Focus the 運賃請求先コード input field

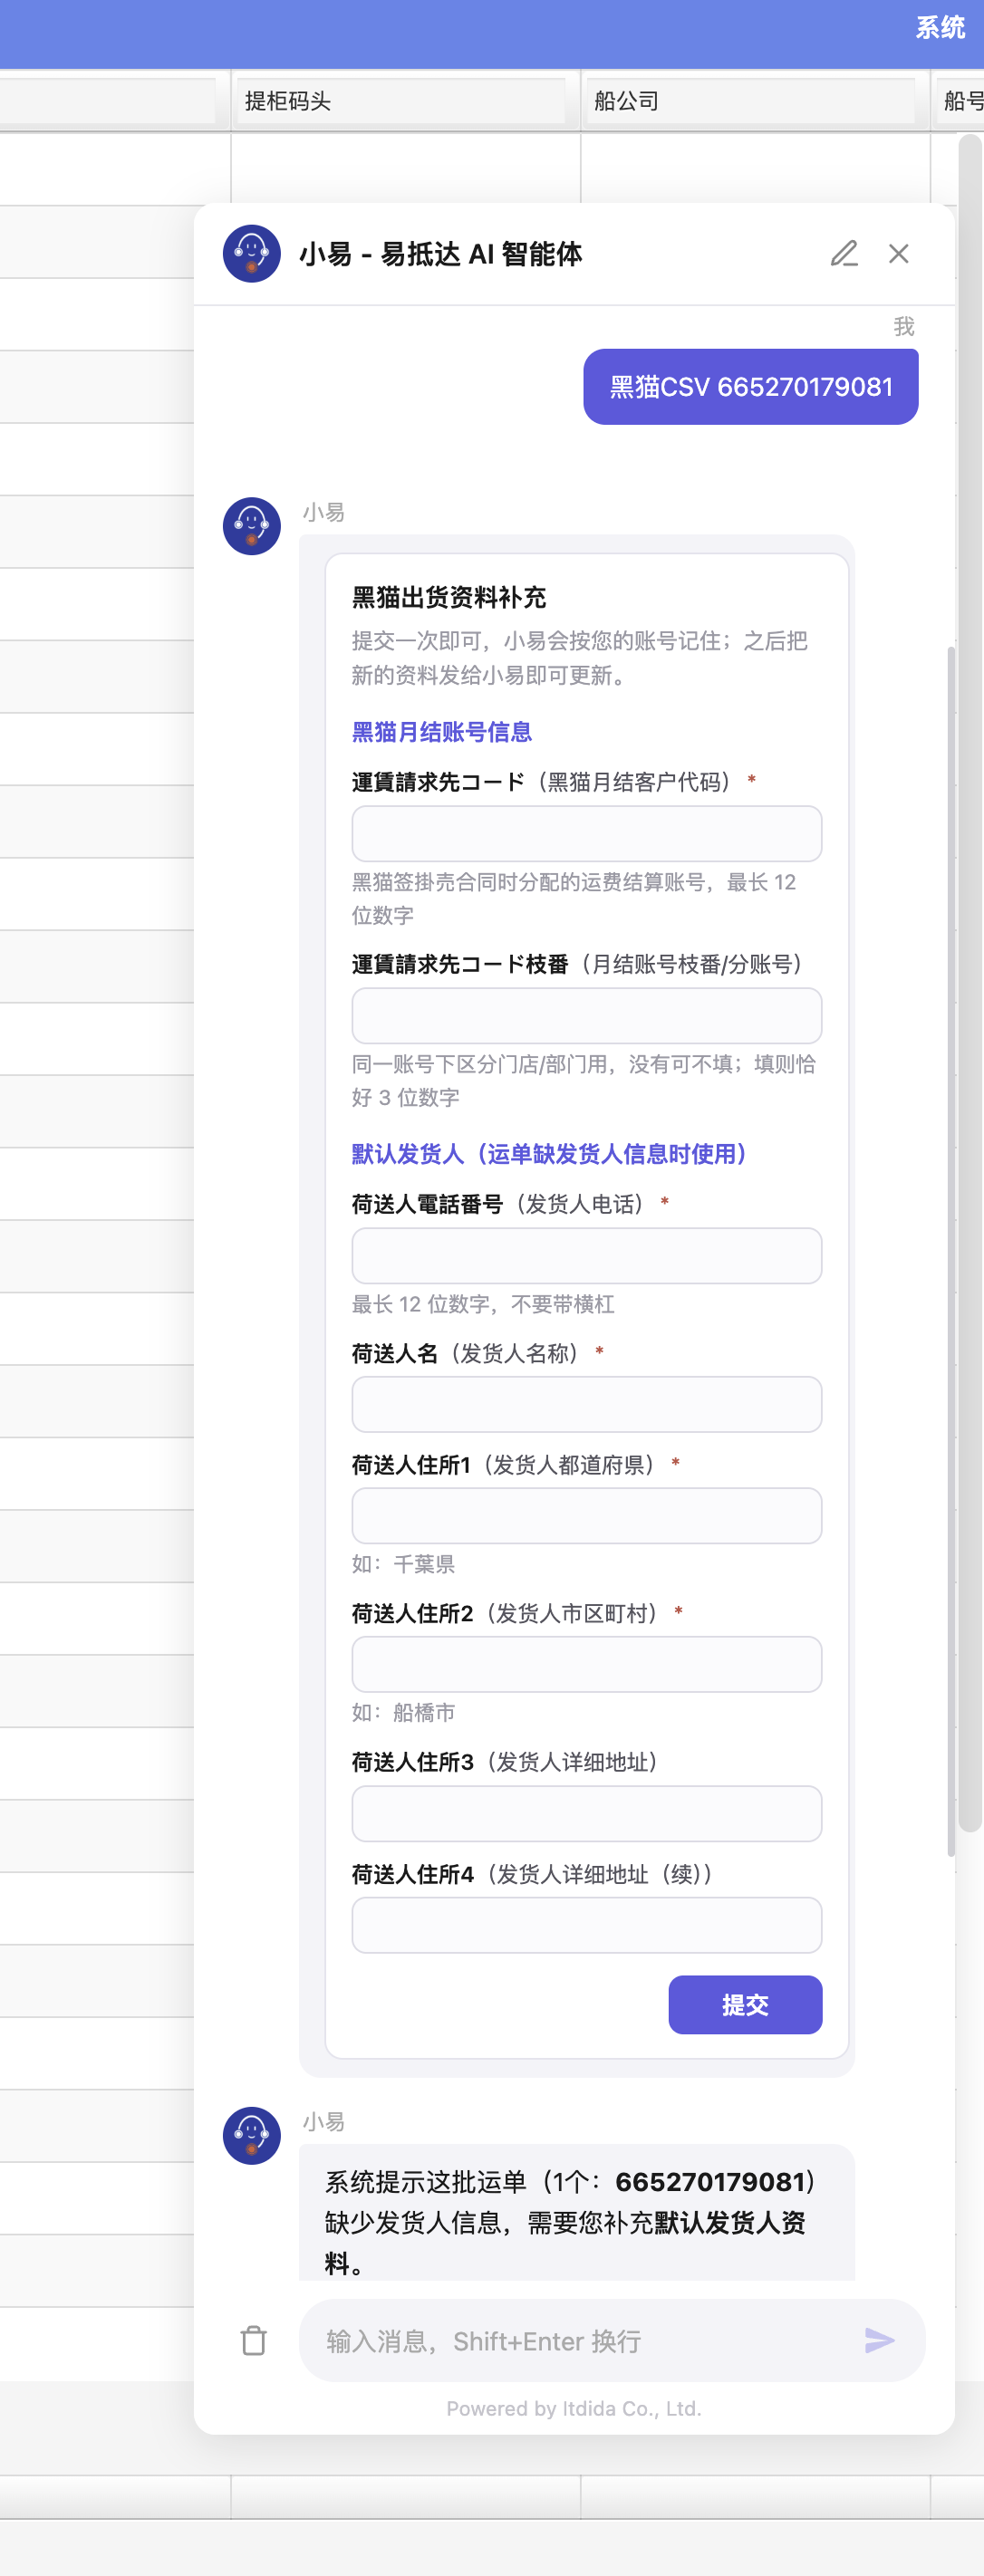coord(587,833)
